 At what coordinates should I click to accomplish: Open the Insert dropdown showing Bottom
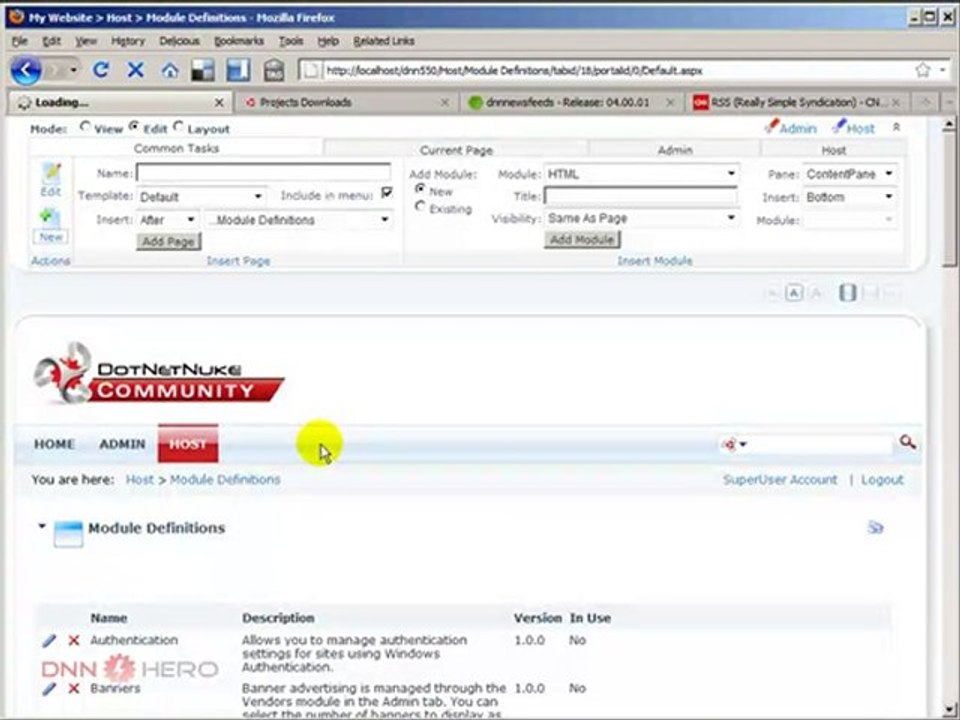click(x=850, y=197)
